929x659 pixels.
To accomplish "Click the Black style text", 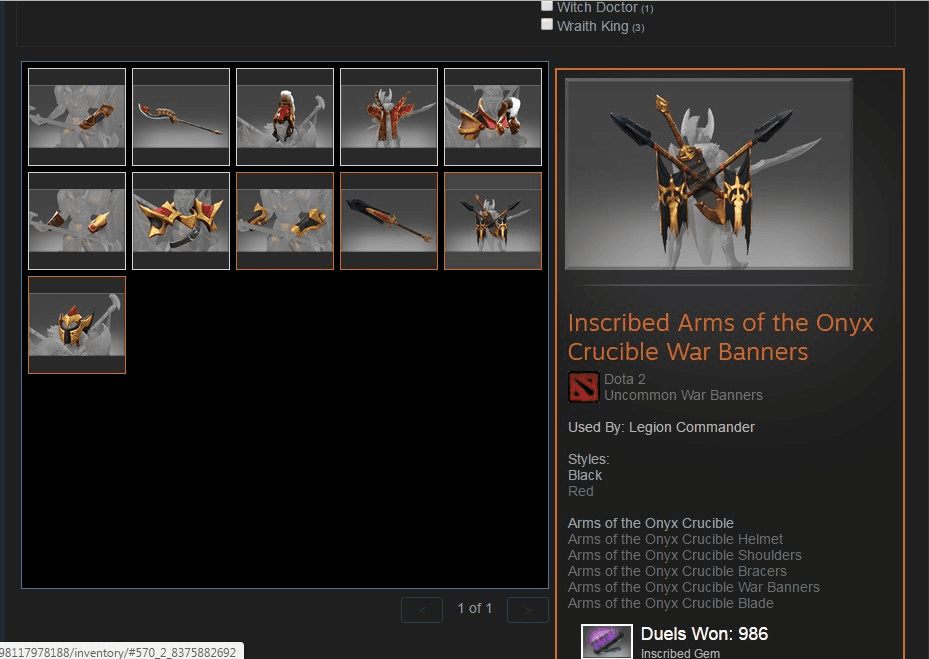I will (x=585, y=475).
